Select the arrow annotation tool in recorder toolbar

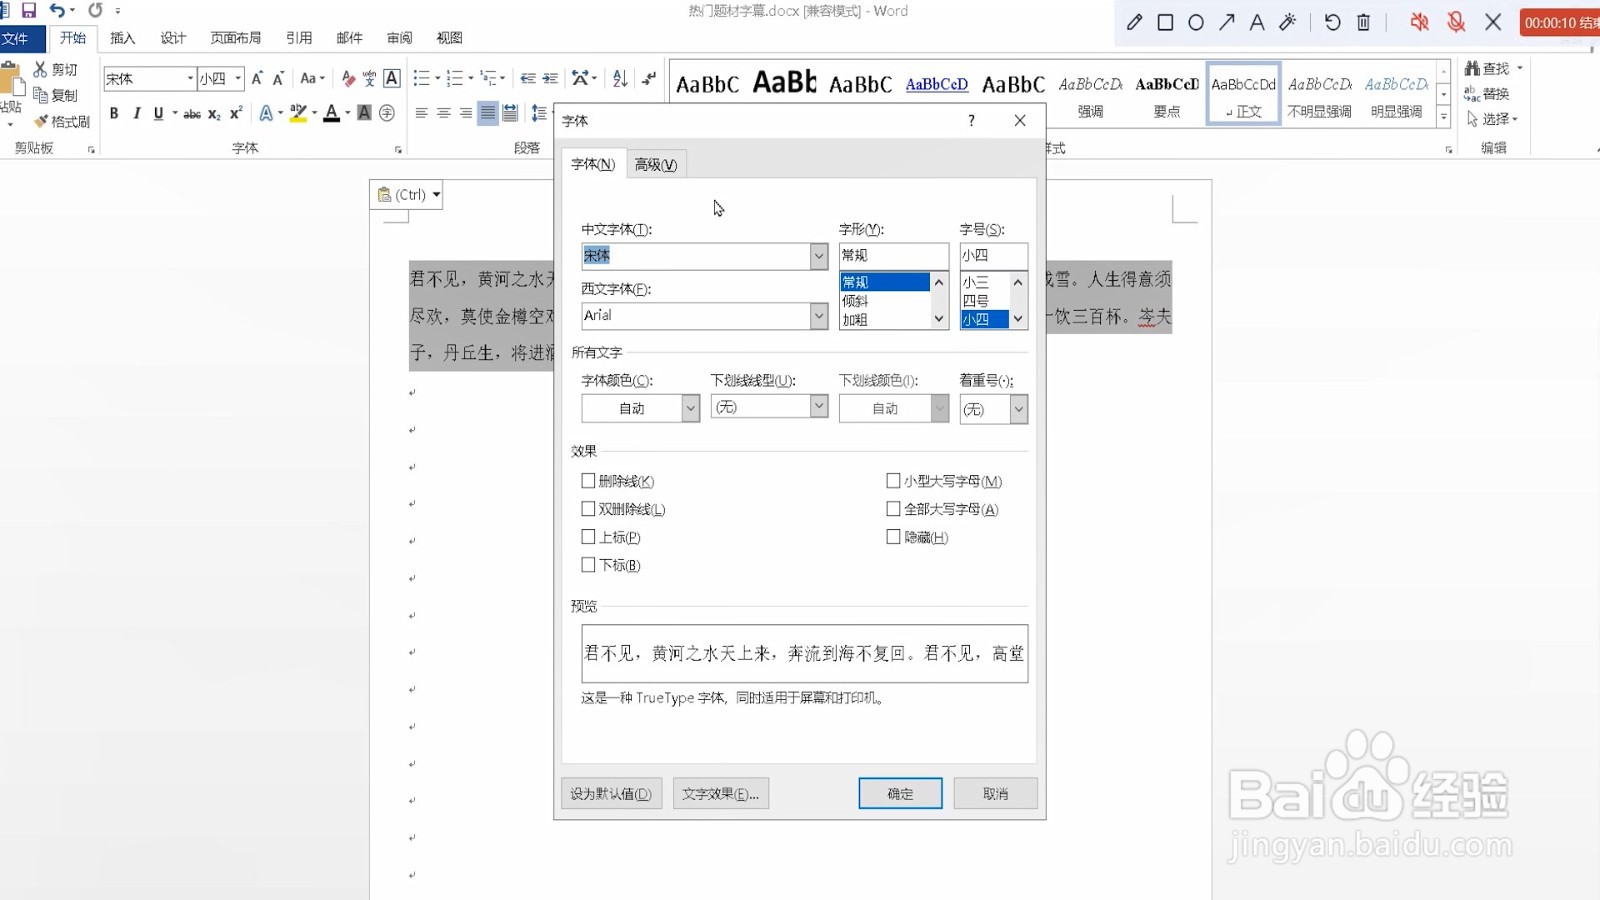point(1227,22)
